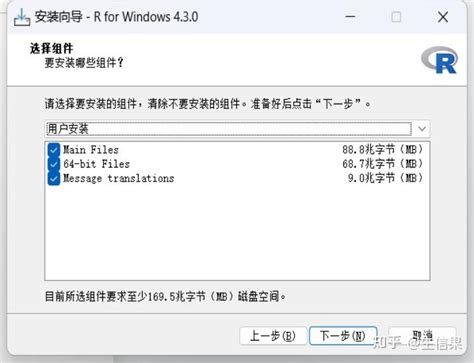The width and height of the screenshot is (474, 363).
Task: Click the instruction text about selecting components
Action: pyautogui.click(x=208, y=104)
